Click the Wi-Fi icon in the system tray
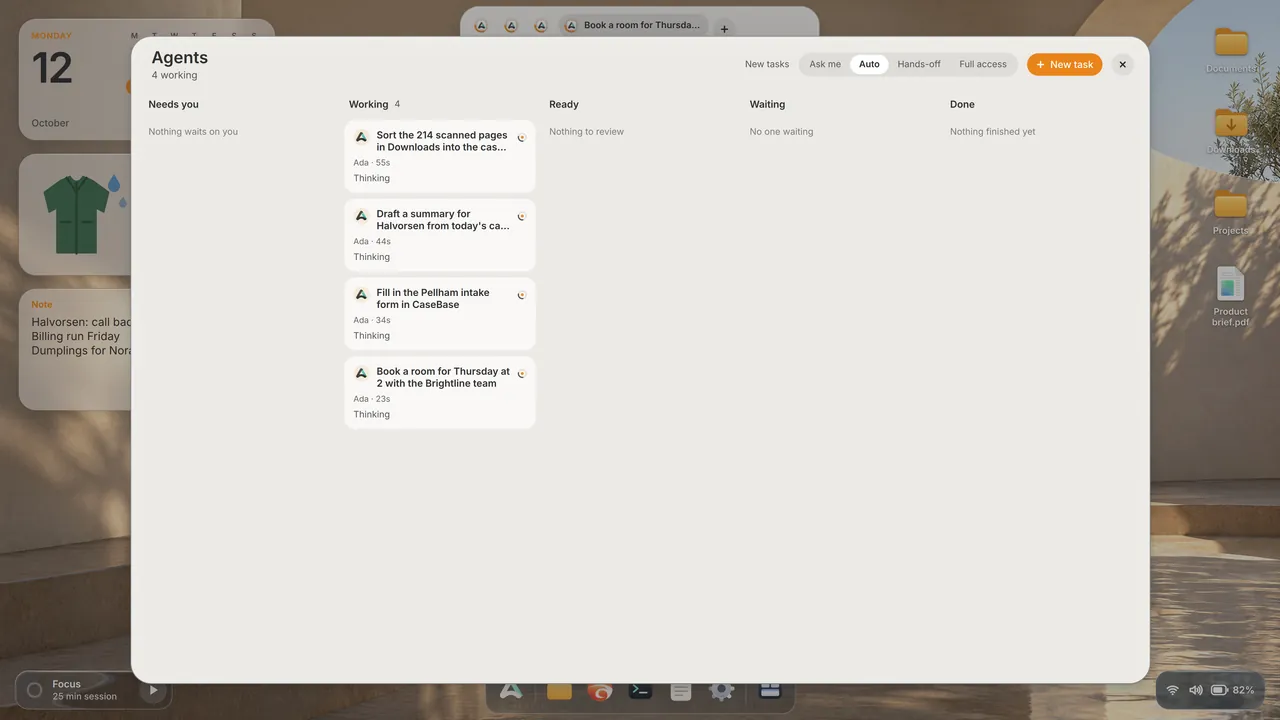Viewport: 1280px width, 720px height. pyautogui.click(x=1173, y=690)
